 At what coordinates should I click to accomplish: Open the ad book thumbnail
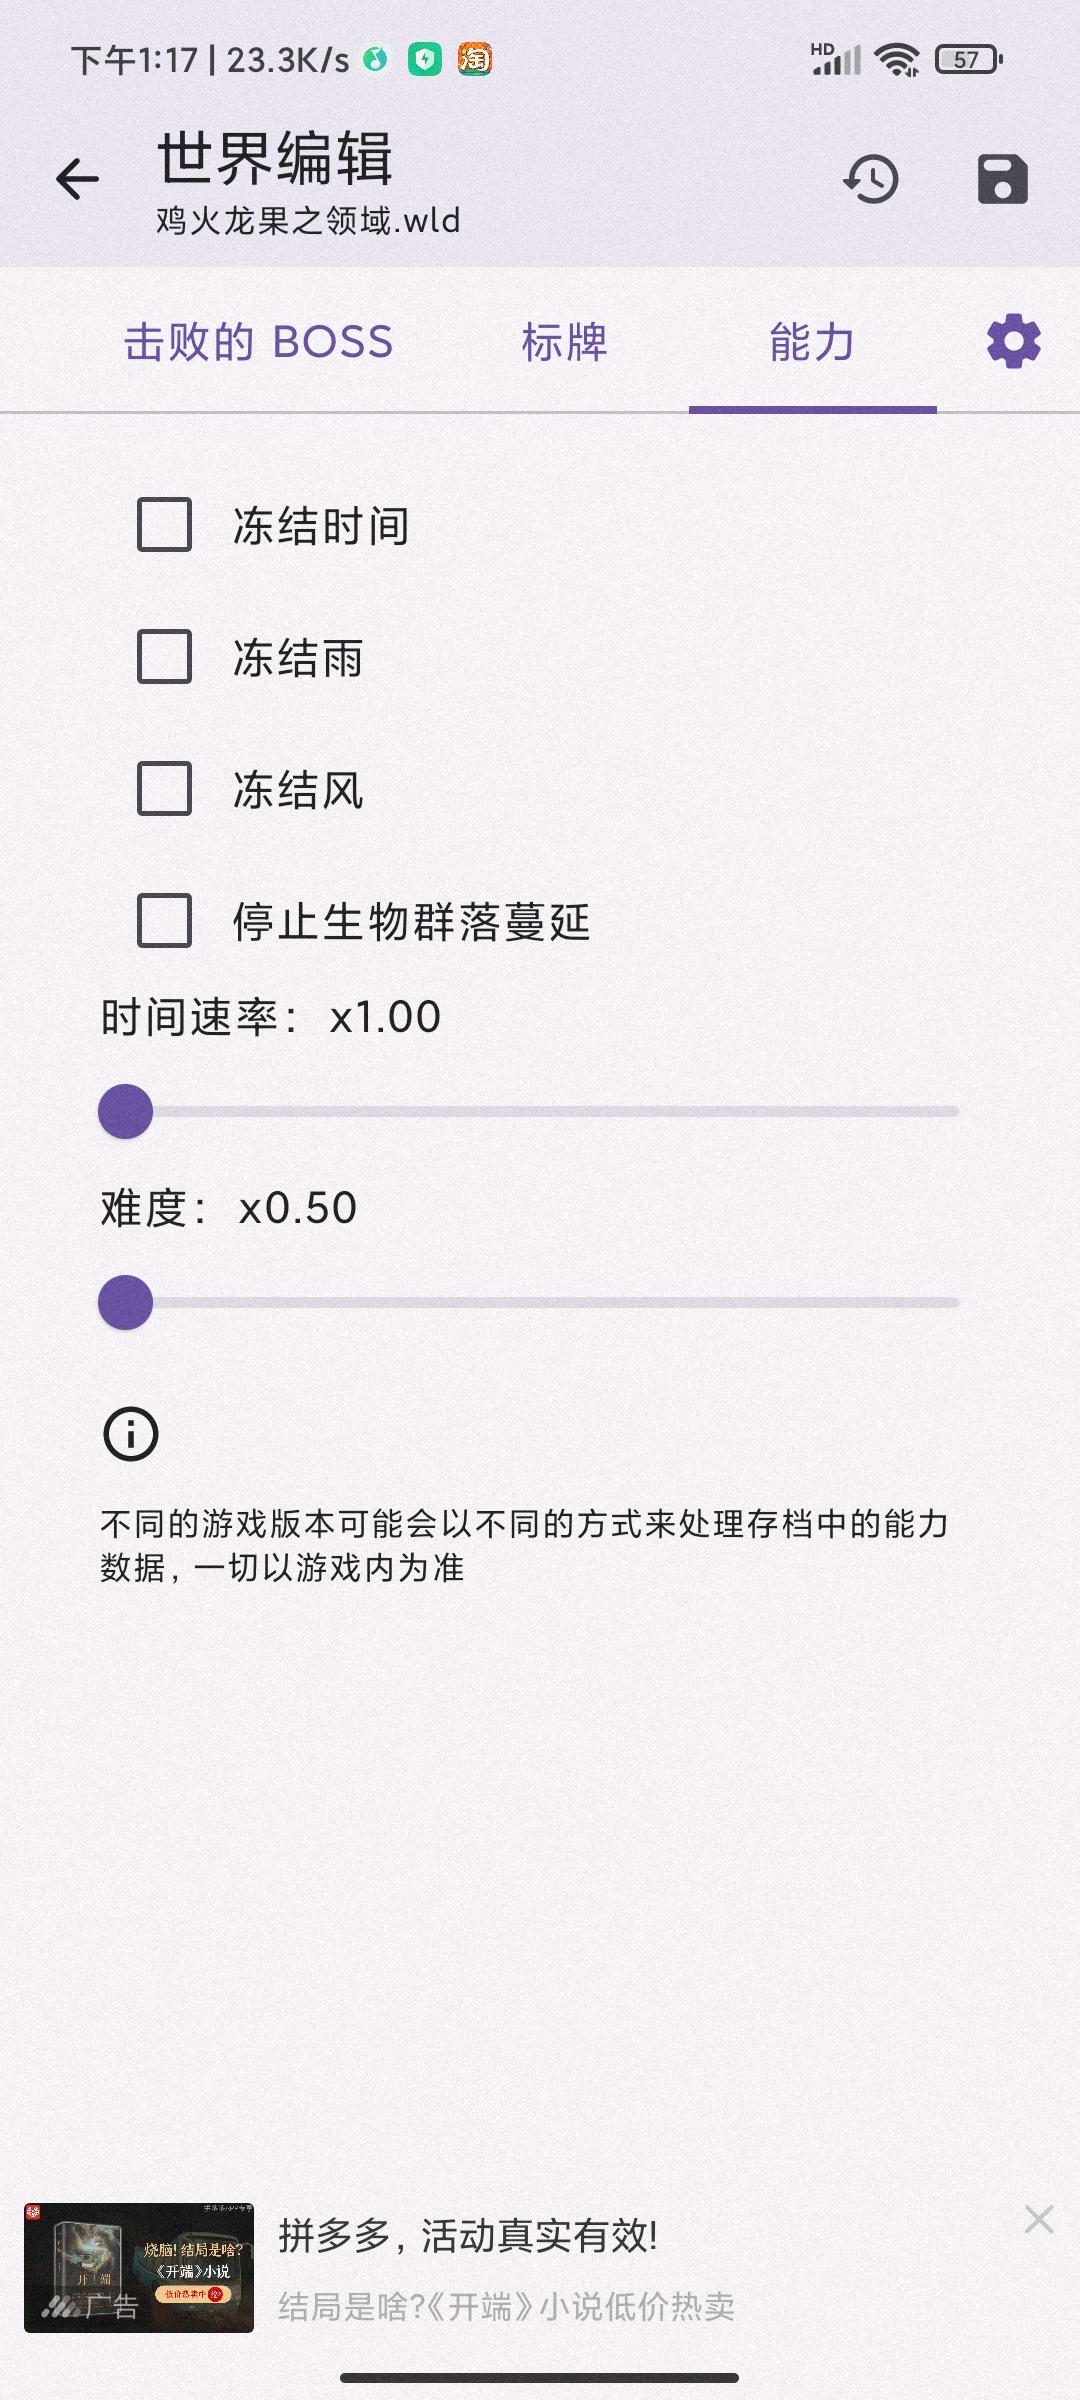tap(139, 2267)
